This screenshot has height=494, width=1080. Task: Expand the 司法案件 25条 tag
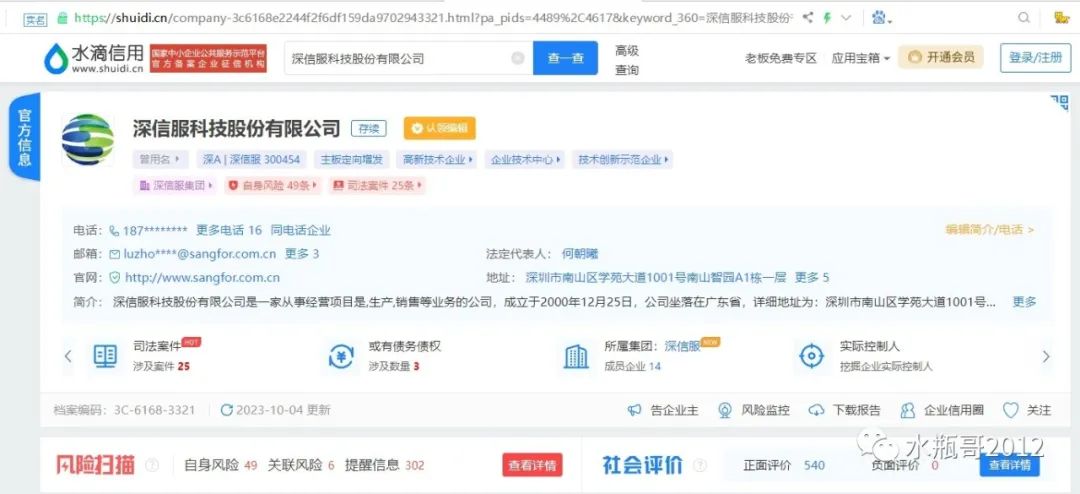(x=377, y=185)
